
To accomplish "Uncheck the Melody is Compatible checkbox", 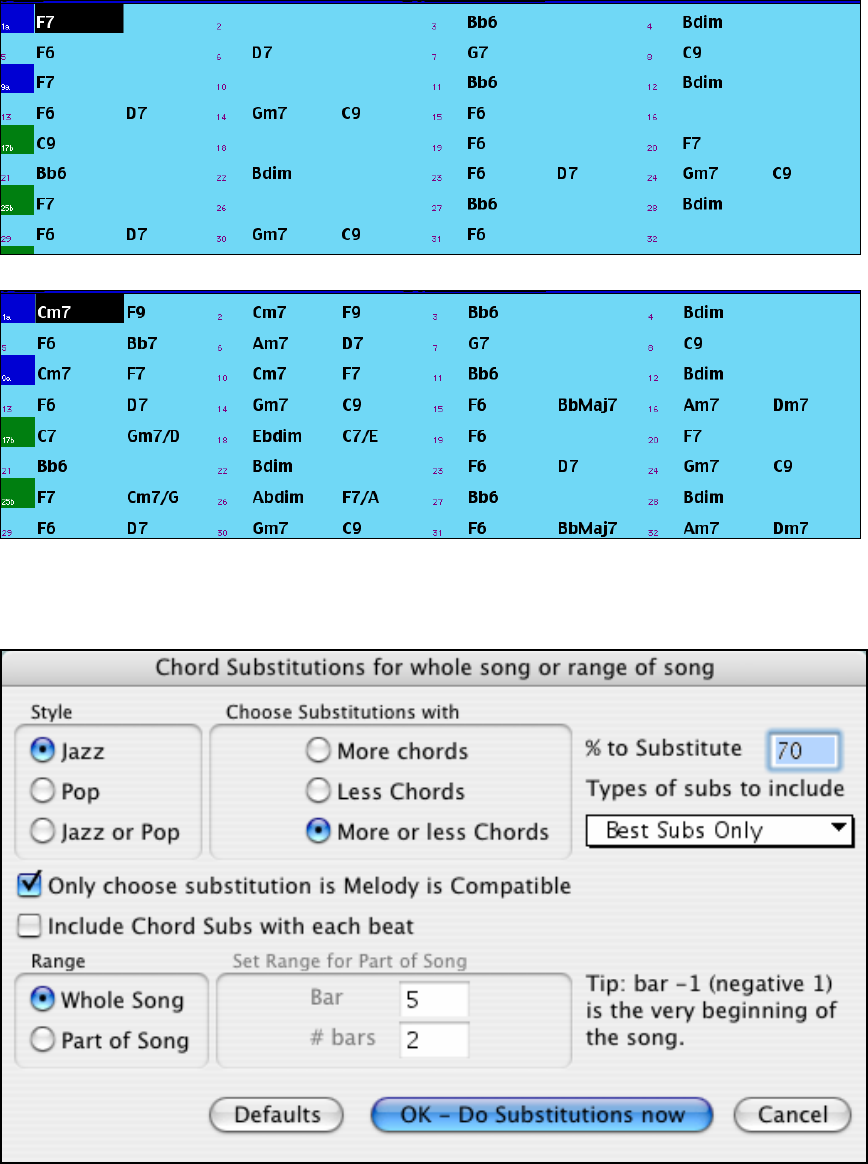I will (x=30, y=885).
